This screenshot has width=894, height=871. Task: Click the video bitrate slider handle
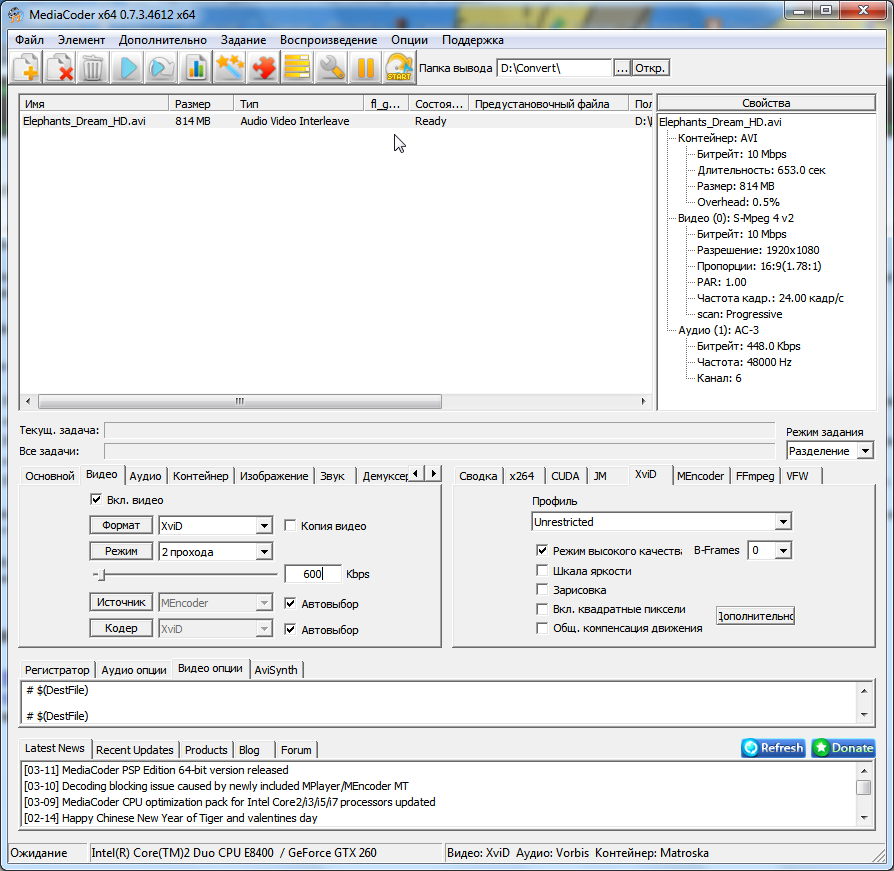coord(101,575)
